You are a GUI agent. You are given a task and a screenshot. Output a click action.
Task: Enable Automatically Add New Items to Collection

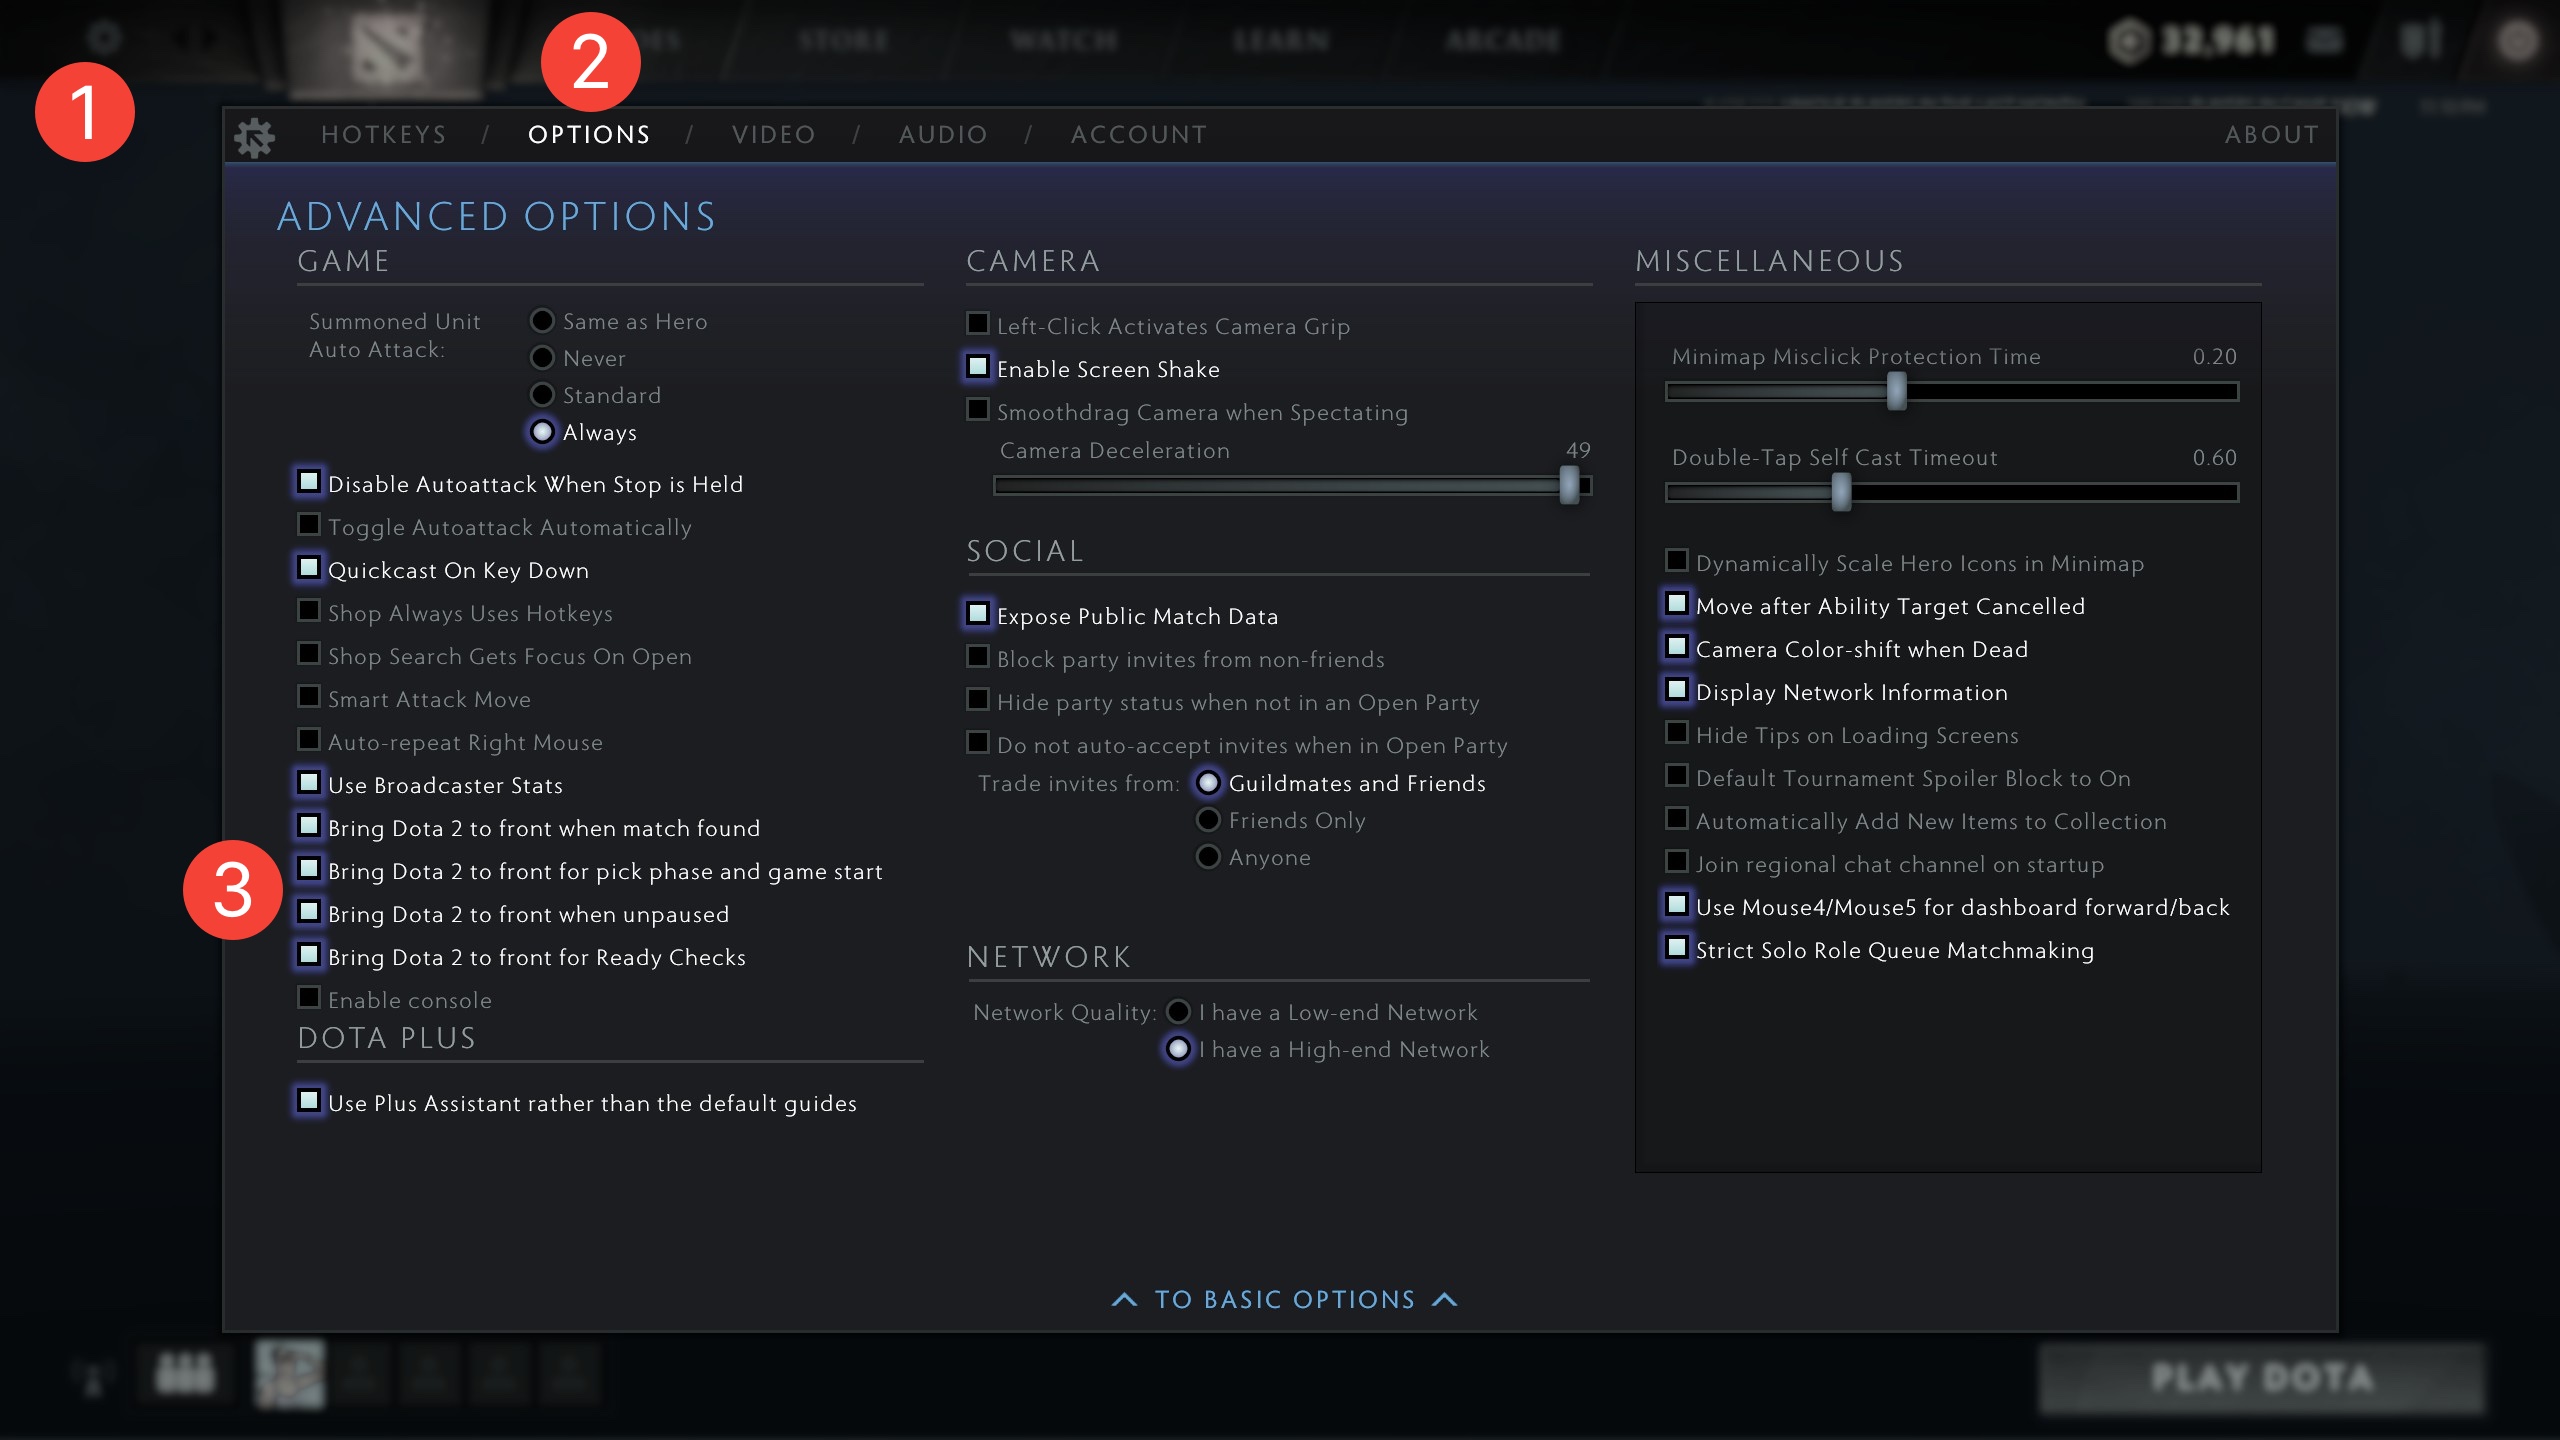click(1677, 819)
